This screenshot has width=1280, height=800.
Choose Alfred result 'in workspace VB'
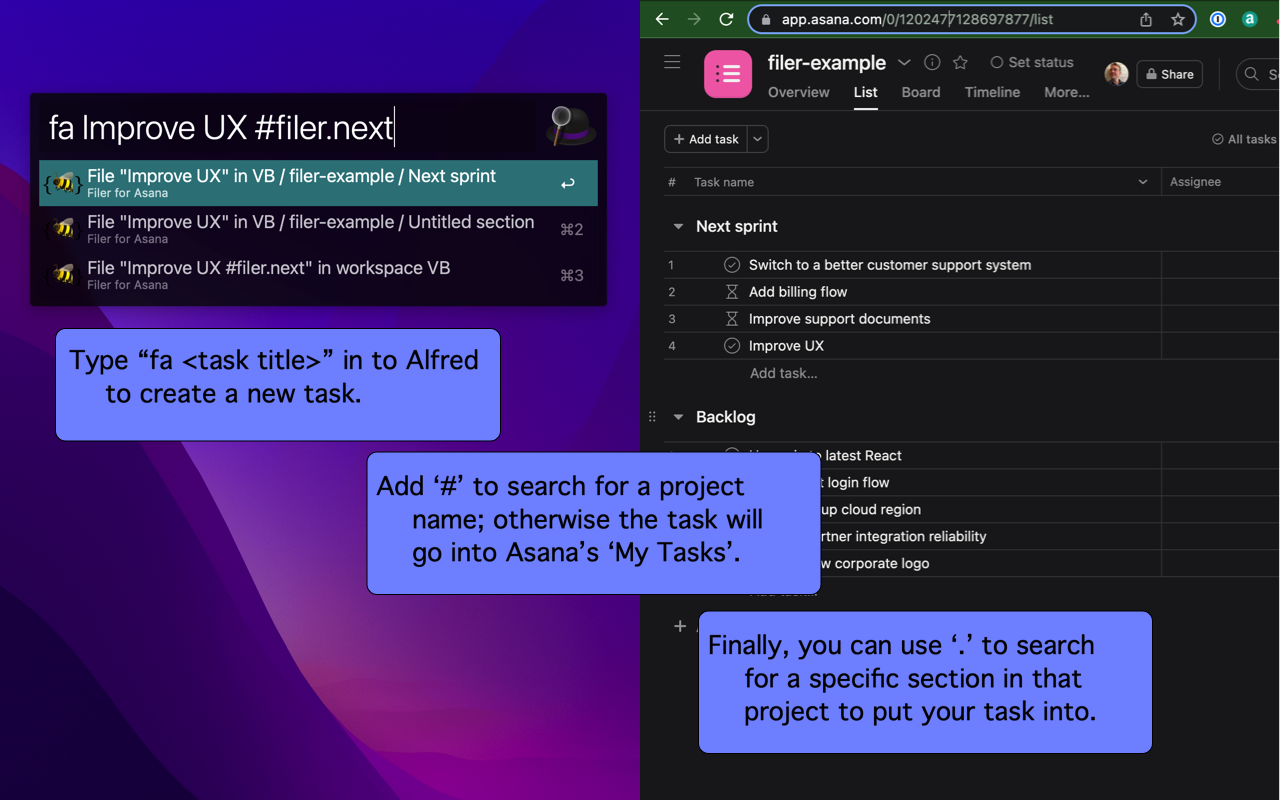[x=318, y=275]
